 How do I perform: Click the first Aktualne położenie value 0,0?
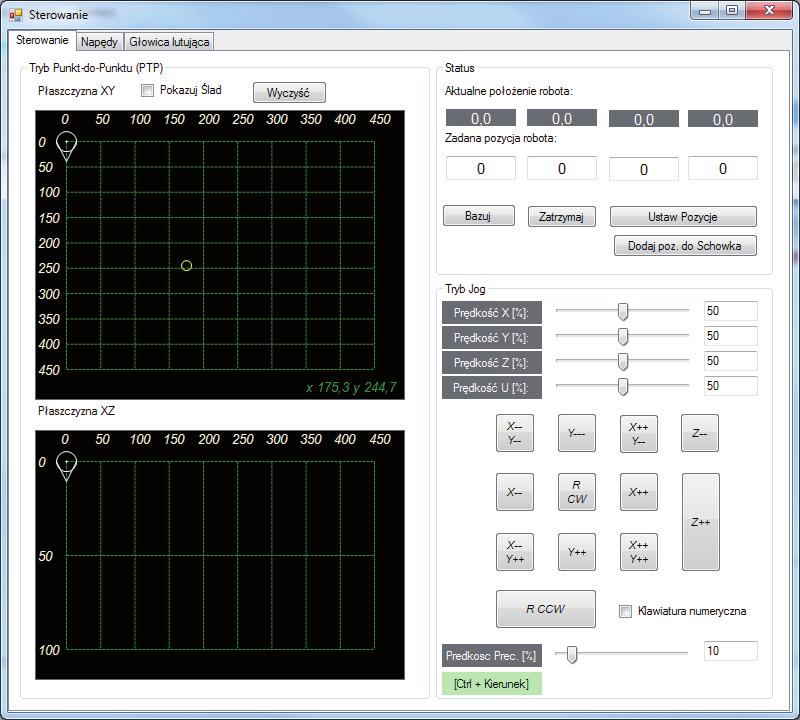[x=481, y=118]
